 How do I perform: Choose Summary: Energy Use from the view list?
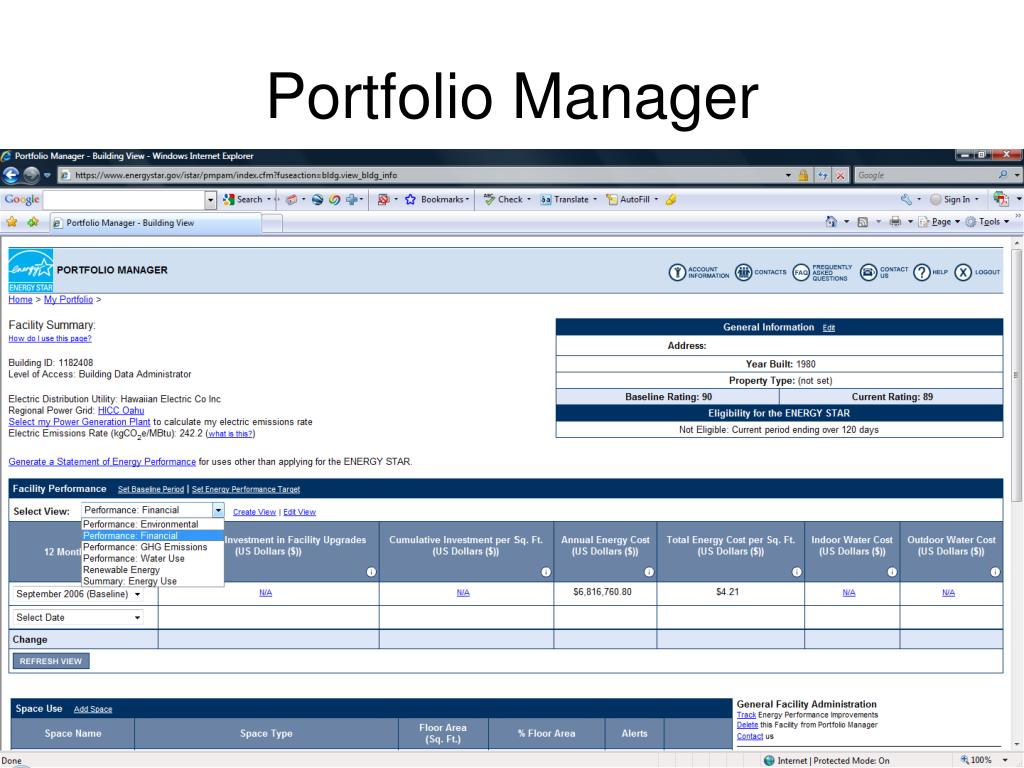pyautogui.click(x=153, y=581)
